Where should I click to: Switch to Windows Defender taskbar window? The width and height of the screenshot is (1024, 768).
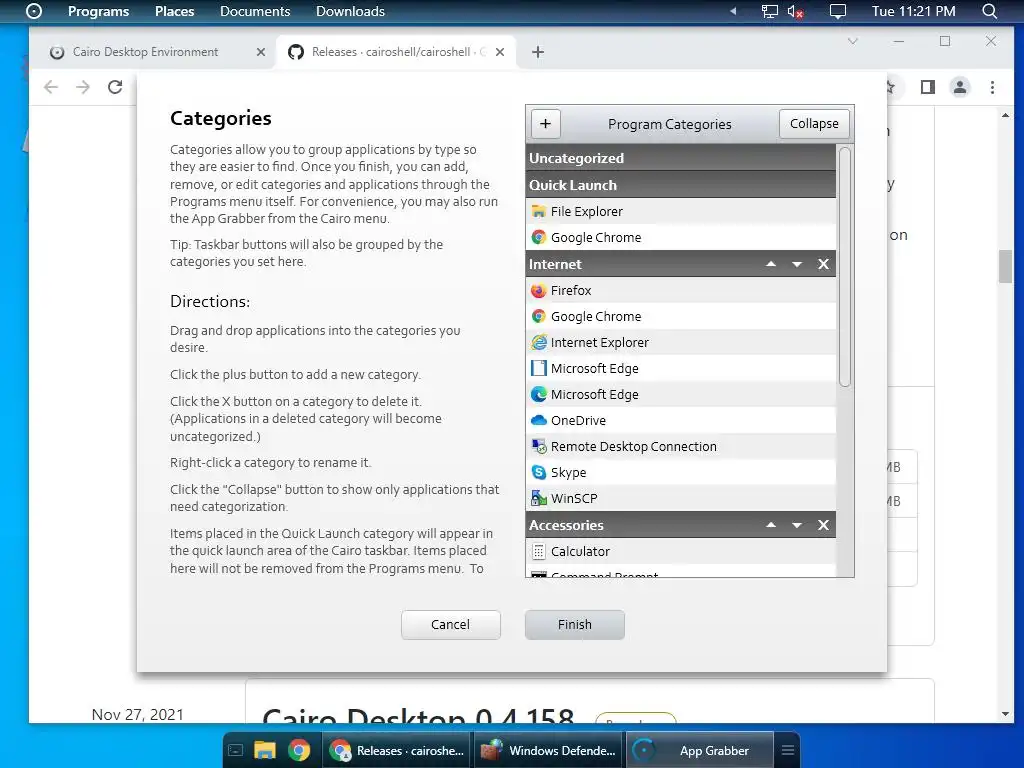[x=549, y=750]
